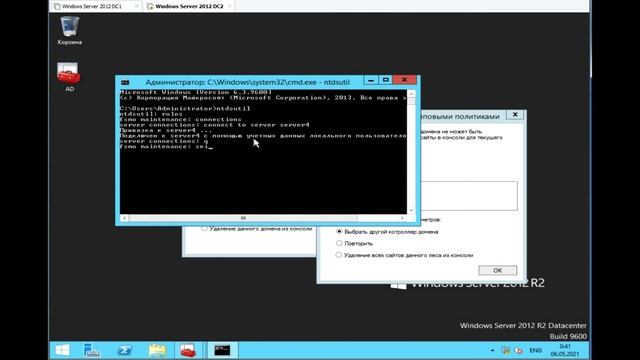Click the 'connect to server server4' line
Viewport: 640px width, 360px height.
[x=214, y=125]
